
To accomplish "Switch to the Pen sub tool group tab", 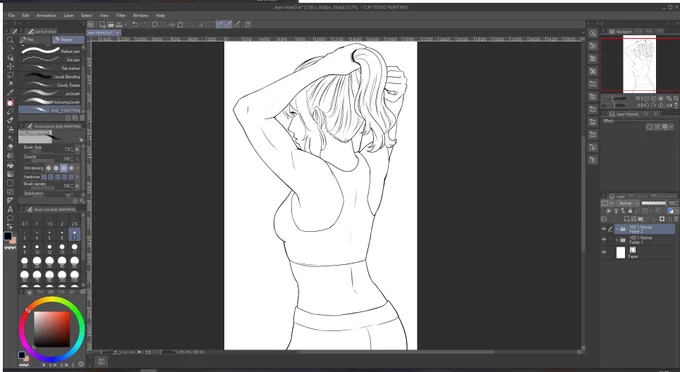I will (35, 39).
